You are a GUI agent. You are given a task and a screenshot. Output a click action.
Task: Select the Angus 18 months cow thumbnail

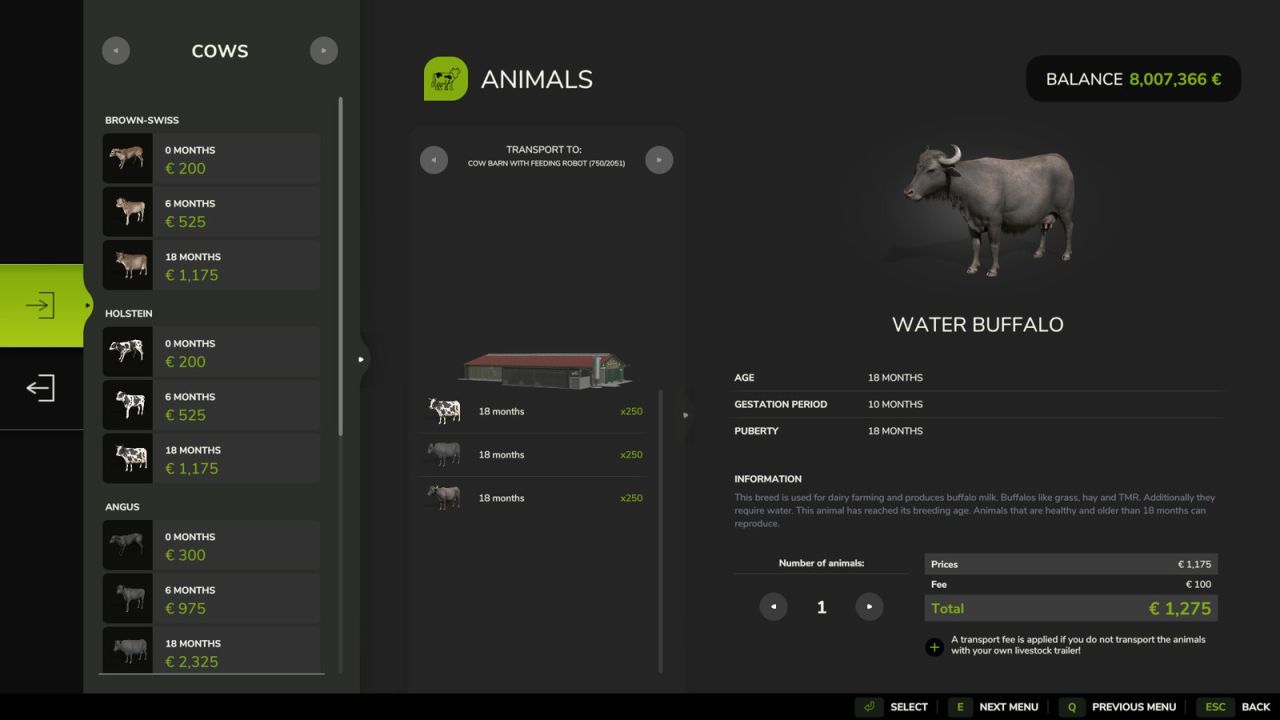pyautogui.click(x=127, y=650)
